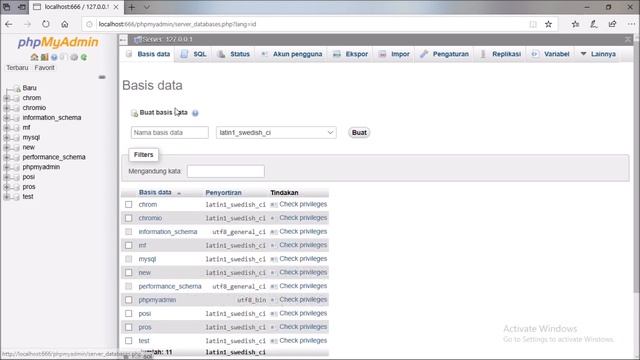Open the log out icon in sidebar

(44, 57)
